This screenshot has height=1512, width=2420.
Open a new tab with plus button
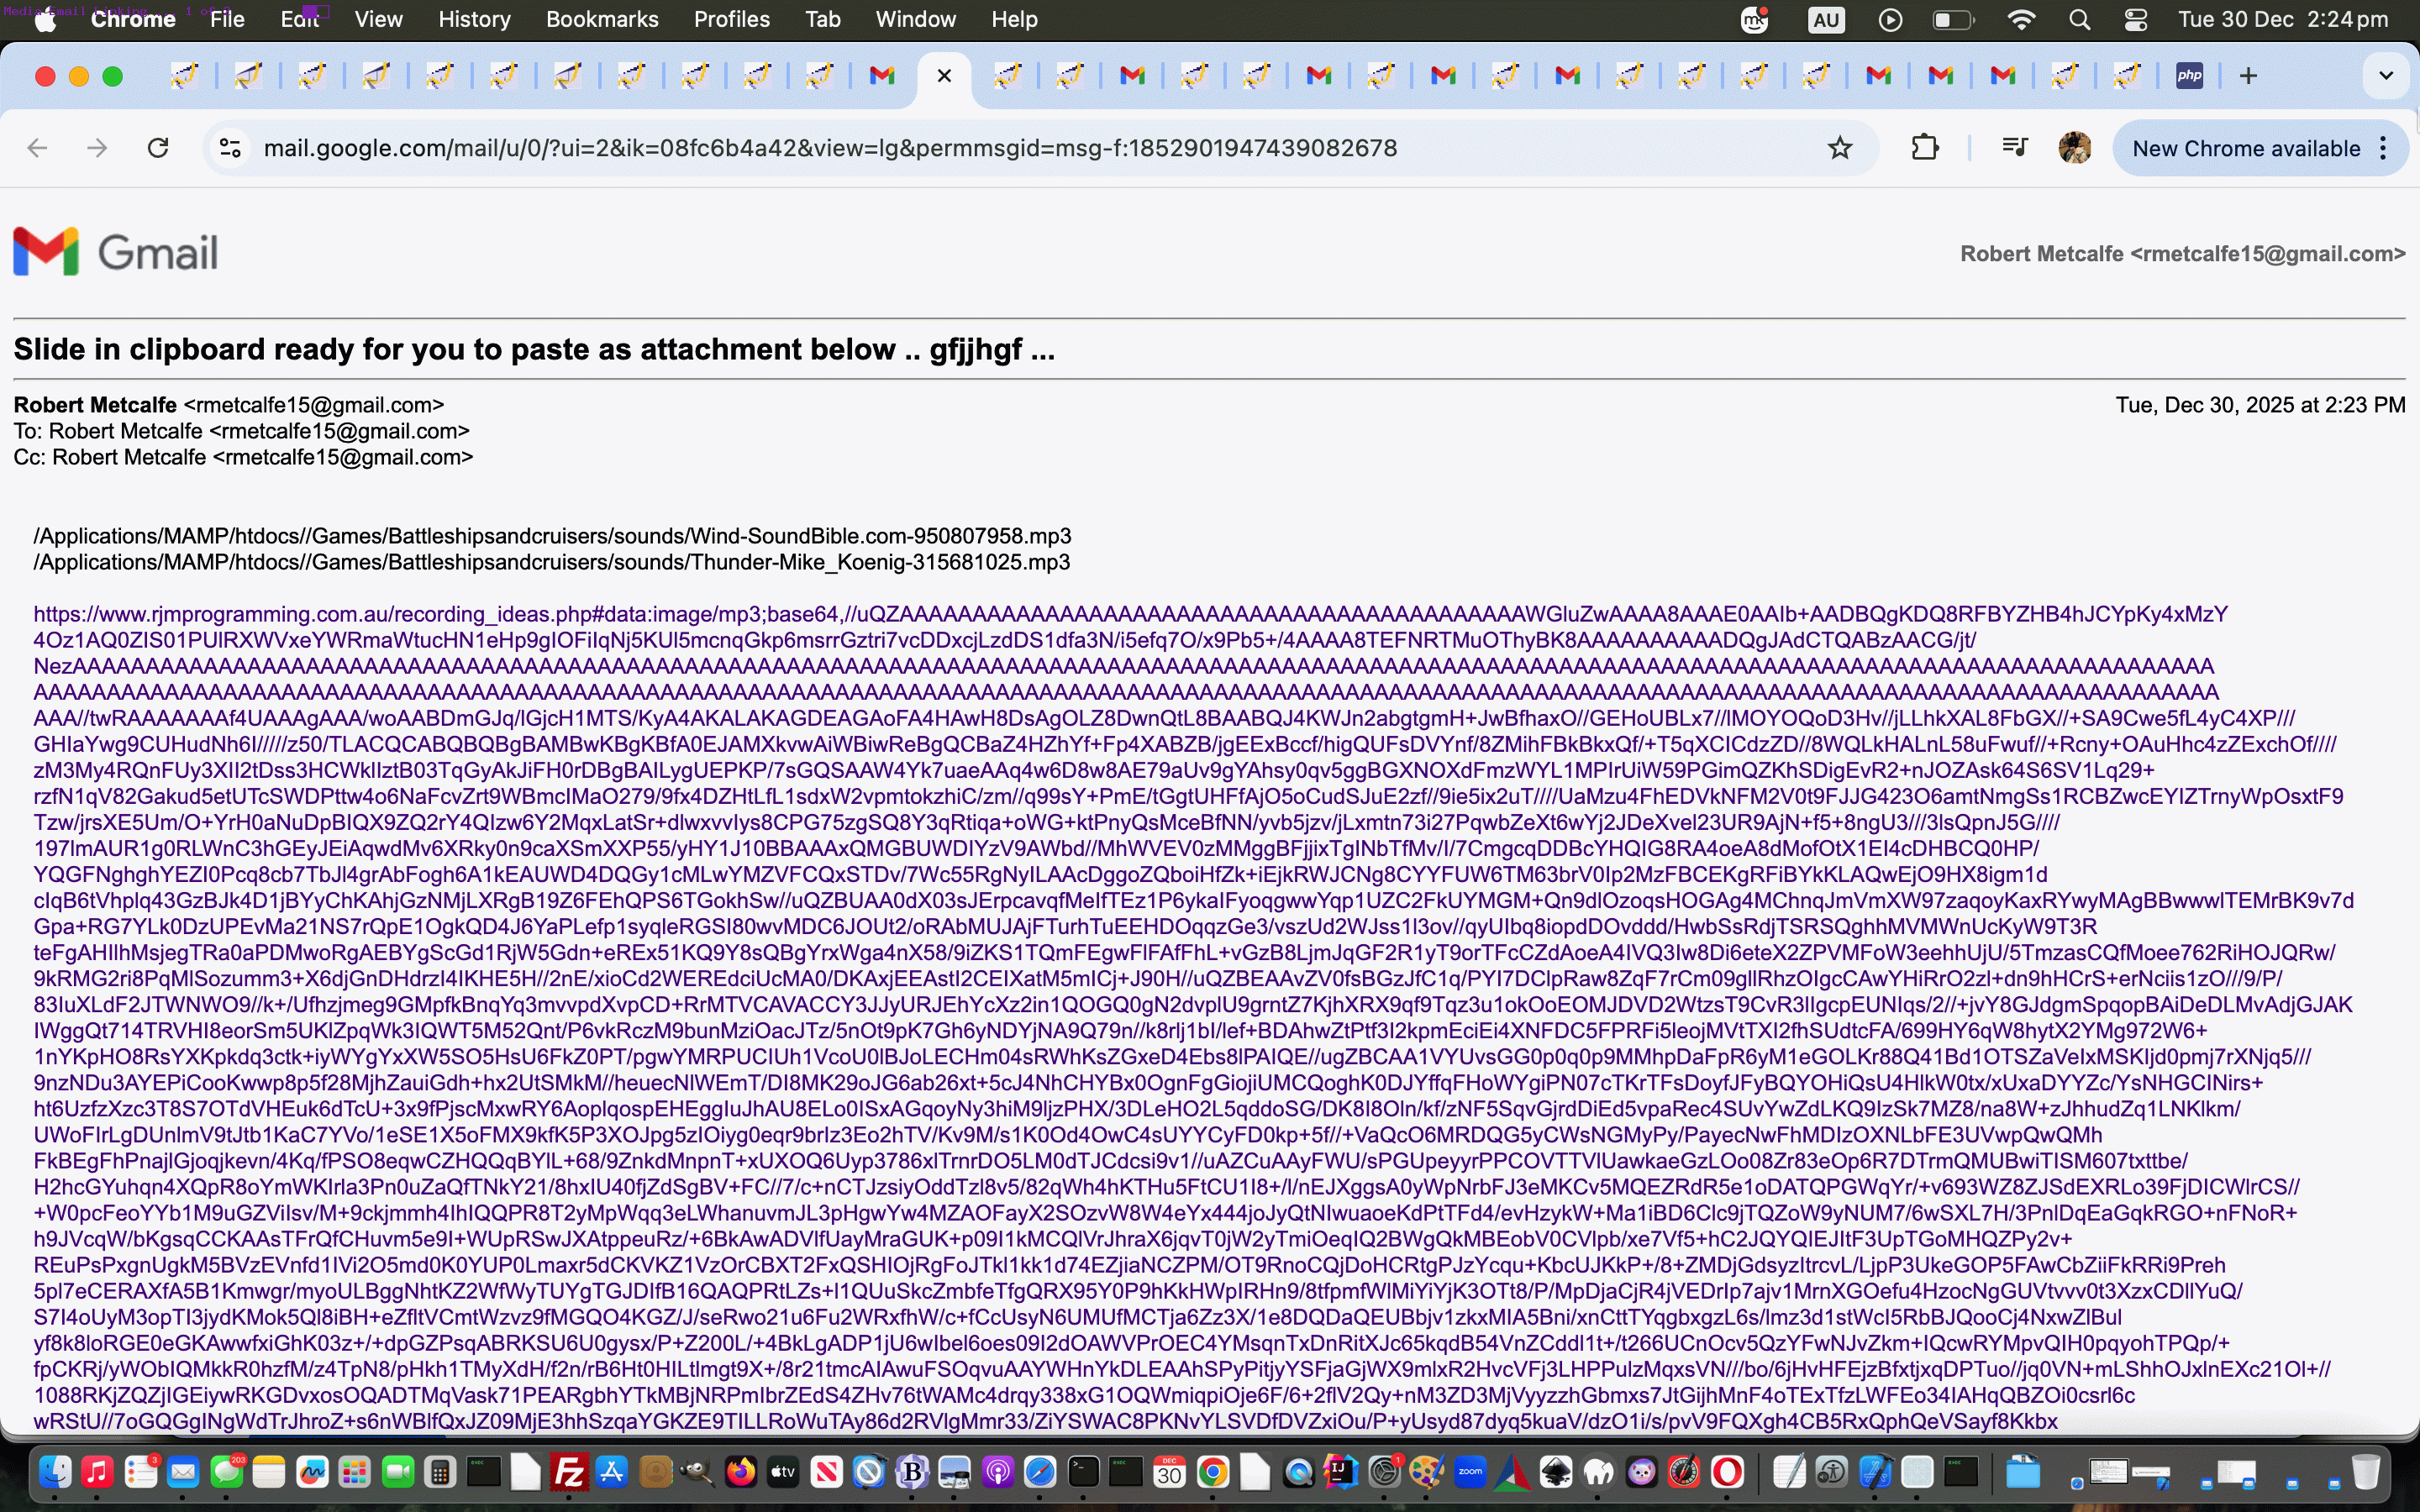(2248, 76)
